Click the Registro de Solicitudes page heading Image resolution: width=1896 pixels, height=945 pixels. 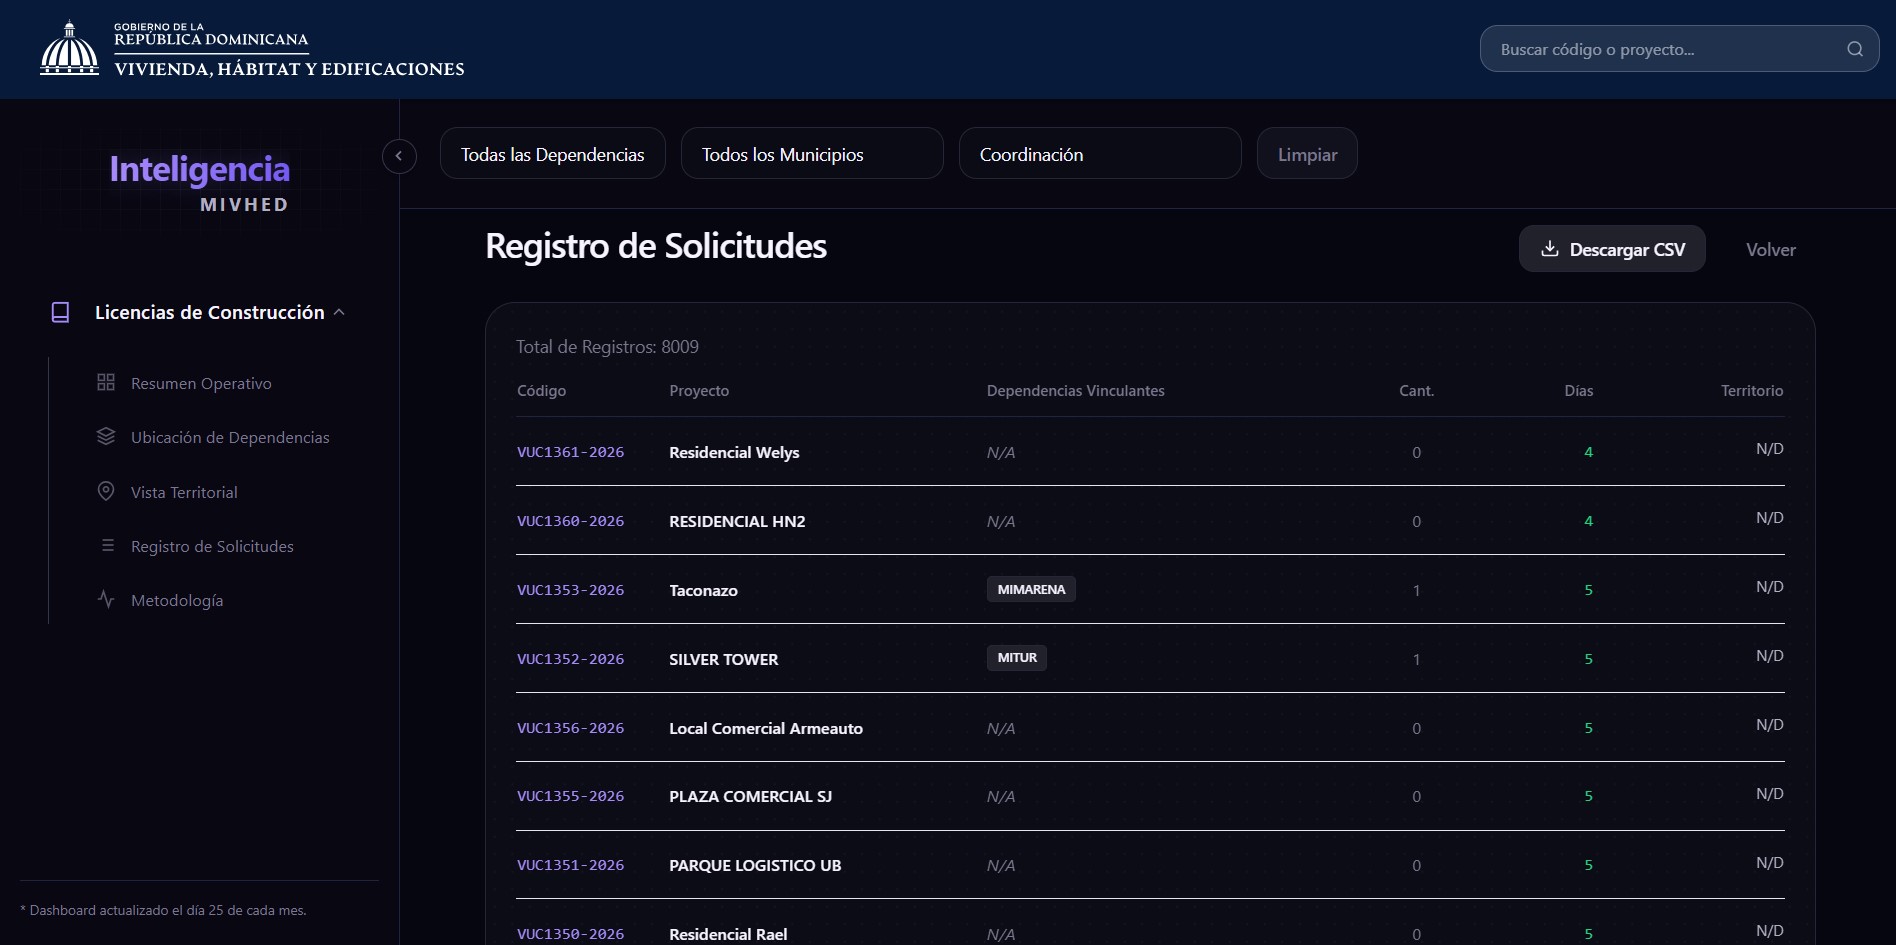(x=656, y=246)
